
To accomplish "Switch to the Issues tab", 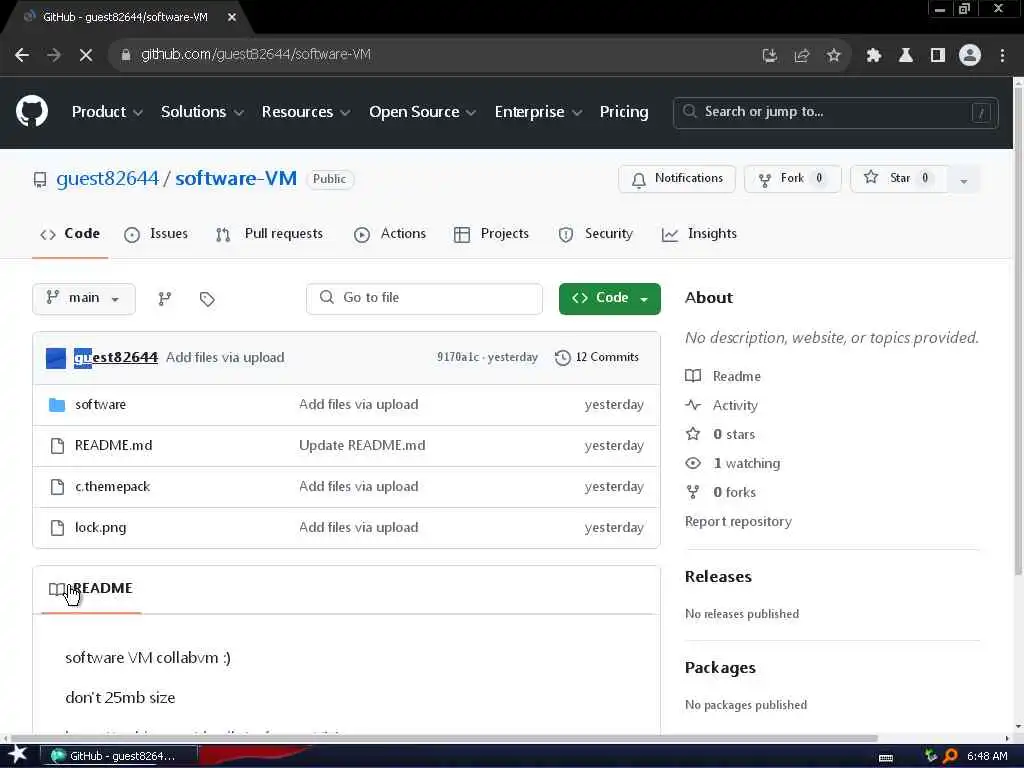I will [x=156, y=234].
